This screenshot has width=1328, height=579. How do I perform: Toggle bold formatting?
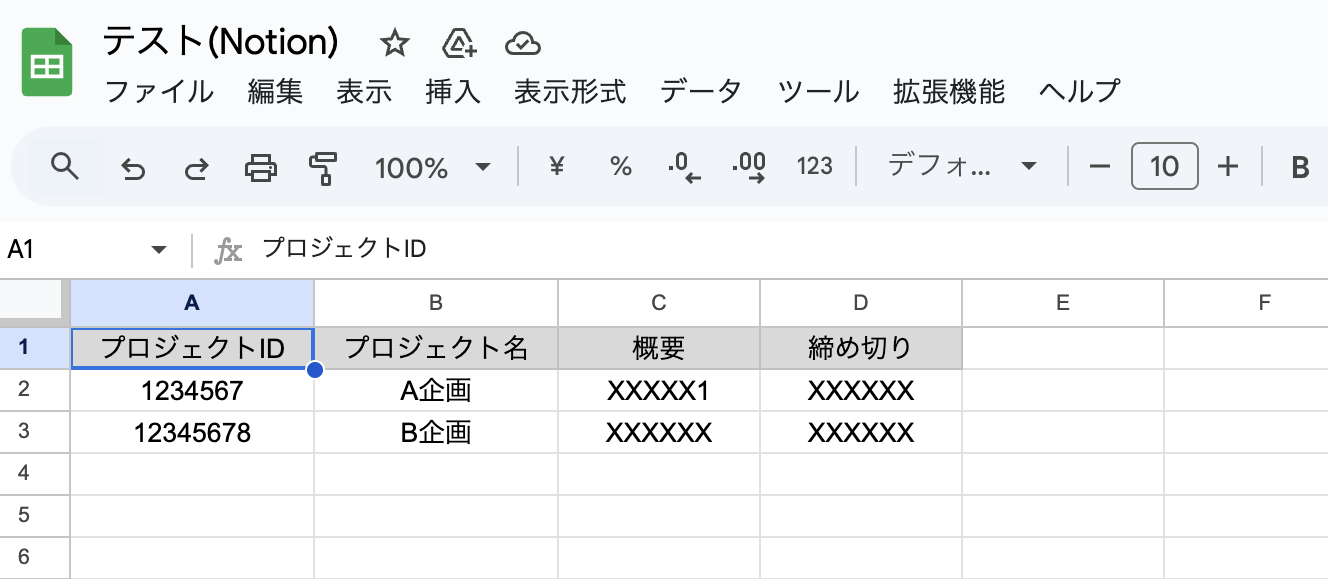1300,167
